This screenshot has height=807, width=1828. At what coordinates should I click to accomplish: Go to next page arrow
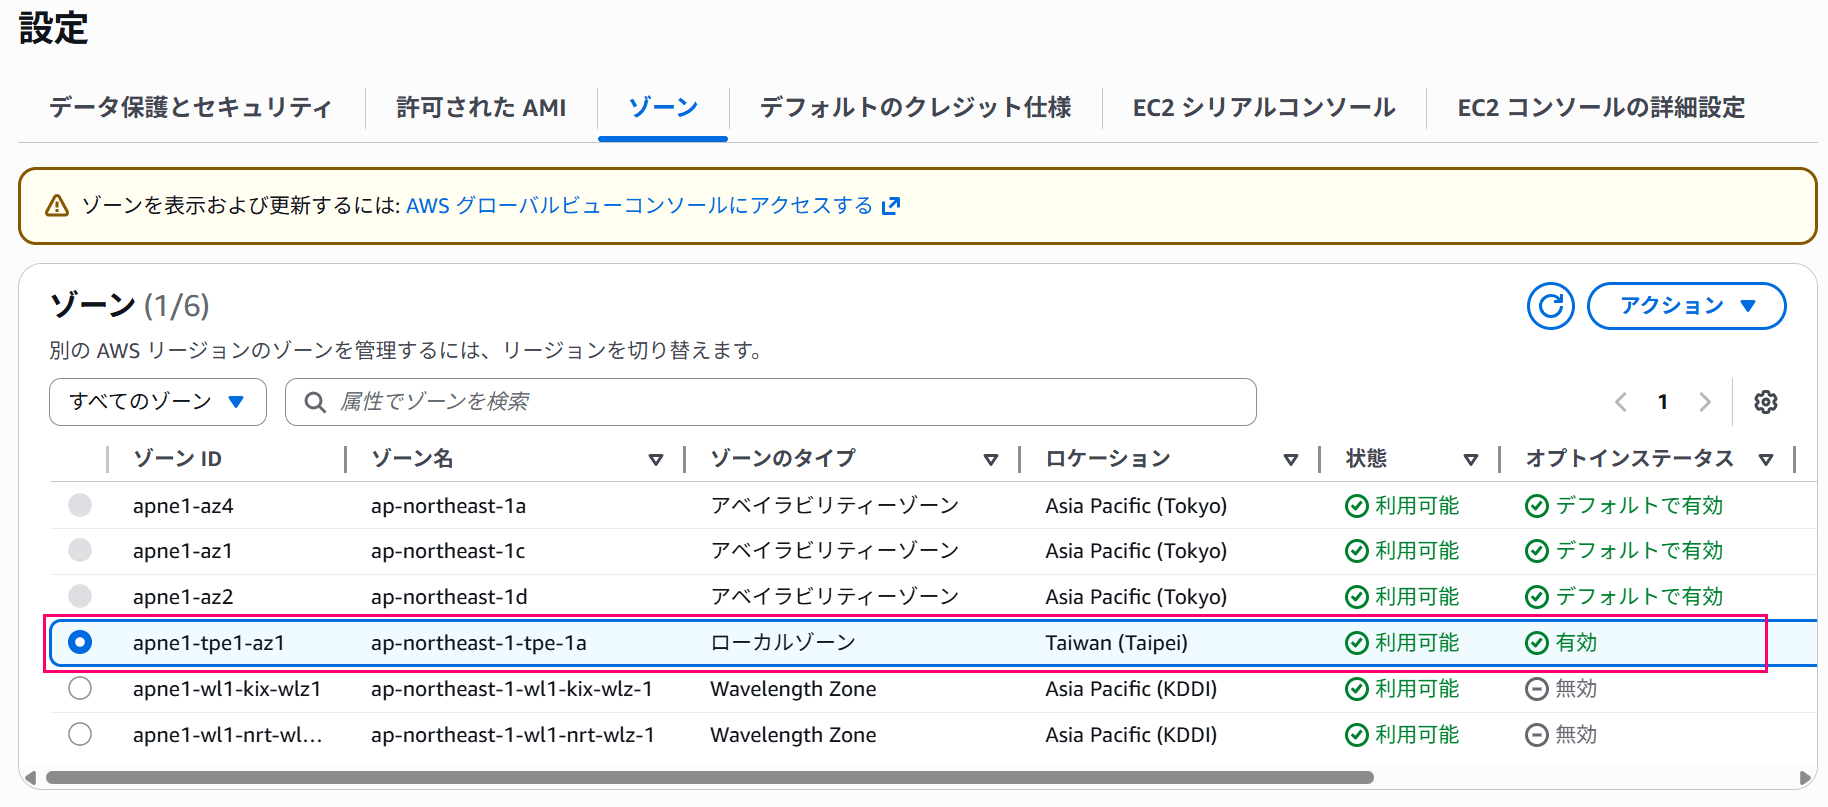pos(1705,402)
